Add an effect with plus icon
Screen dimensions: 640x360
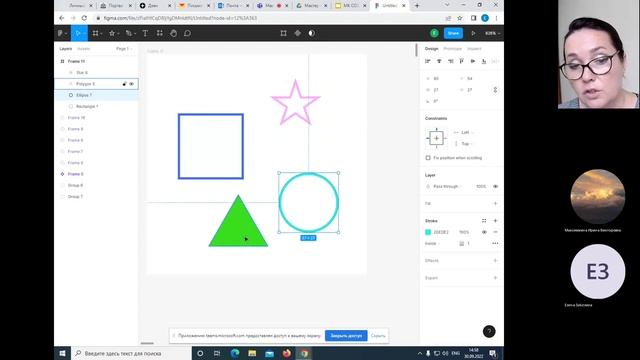pos(495,260)
